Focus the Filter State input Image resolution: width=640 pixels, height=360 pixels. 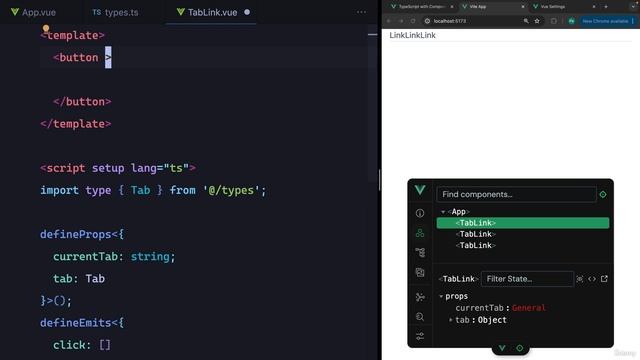click(x=527, y=279)
